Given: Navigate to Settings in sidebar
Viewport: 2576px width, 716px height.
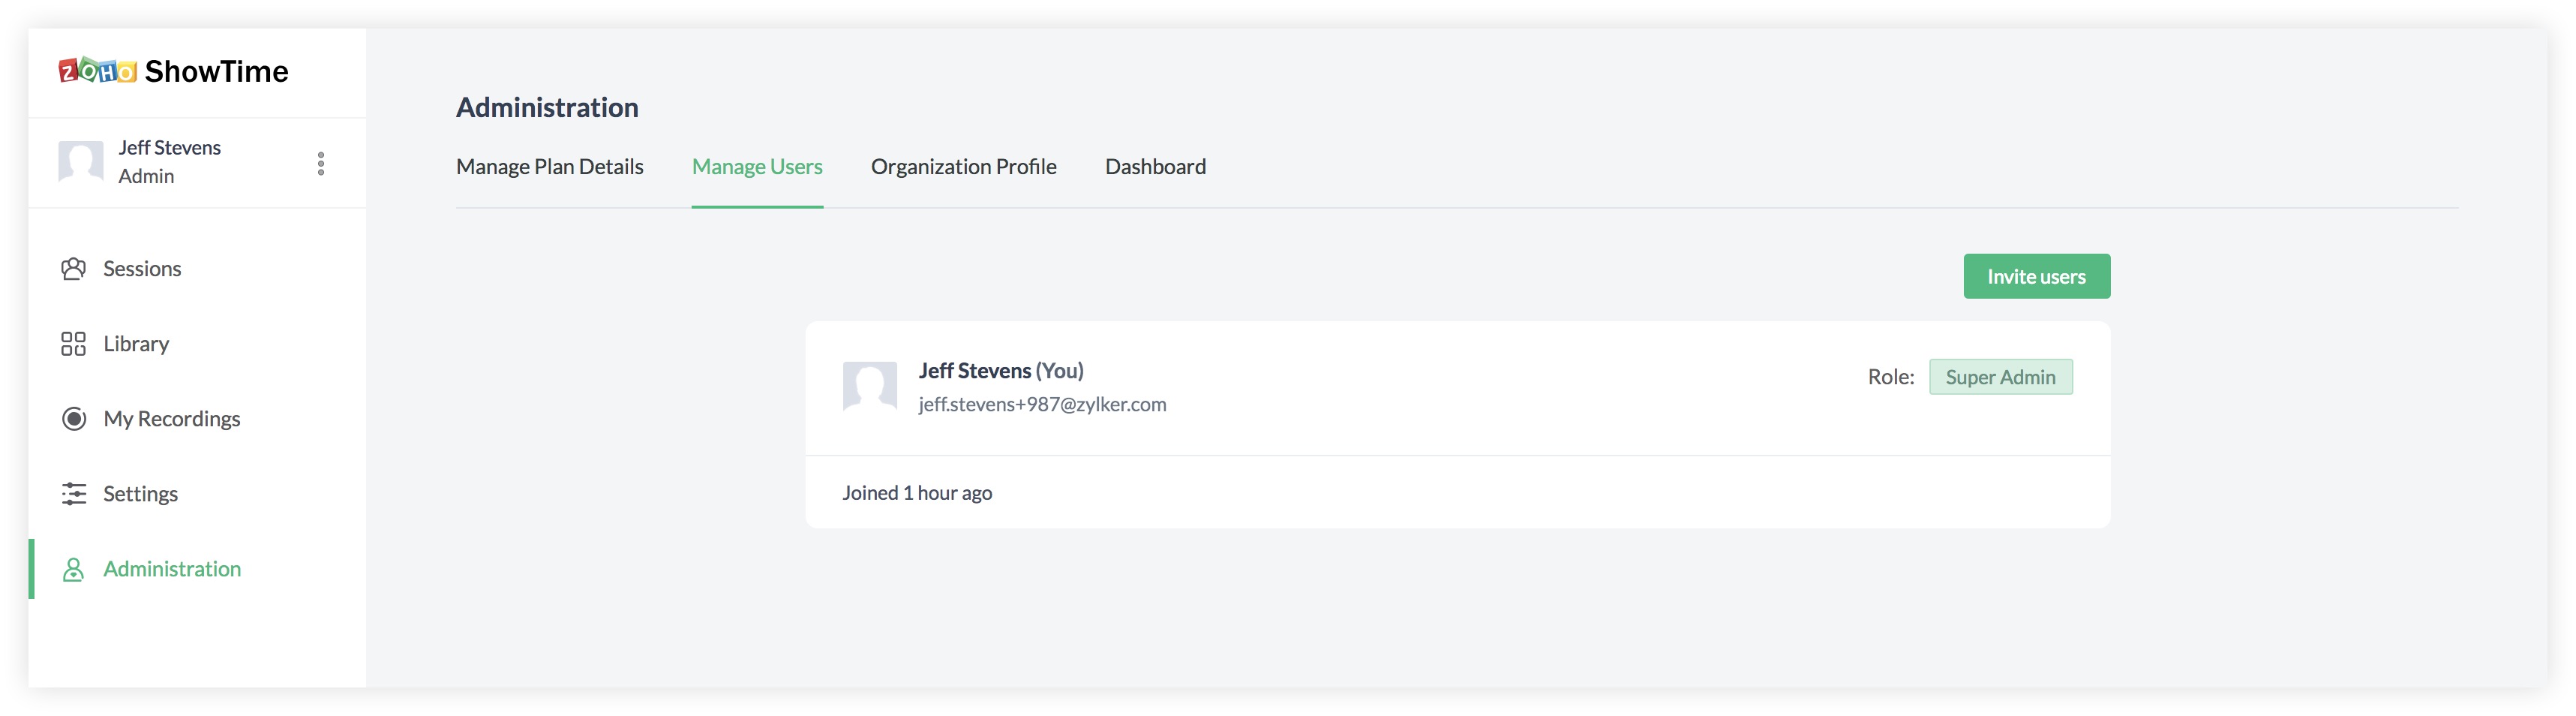Looking at the screenshot, I should click(140, 494).
